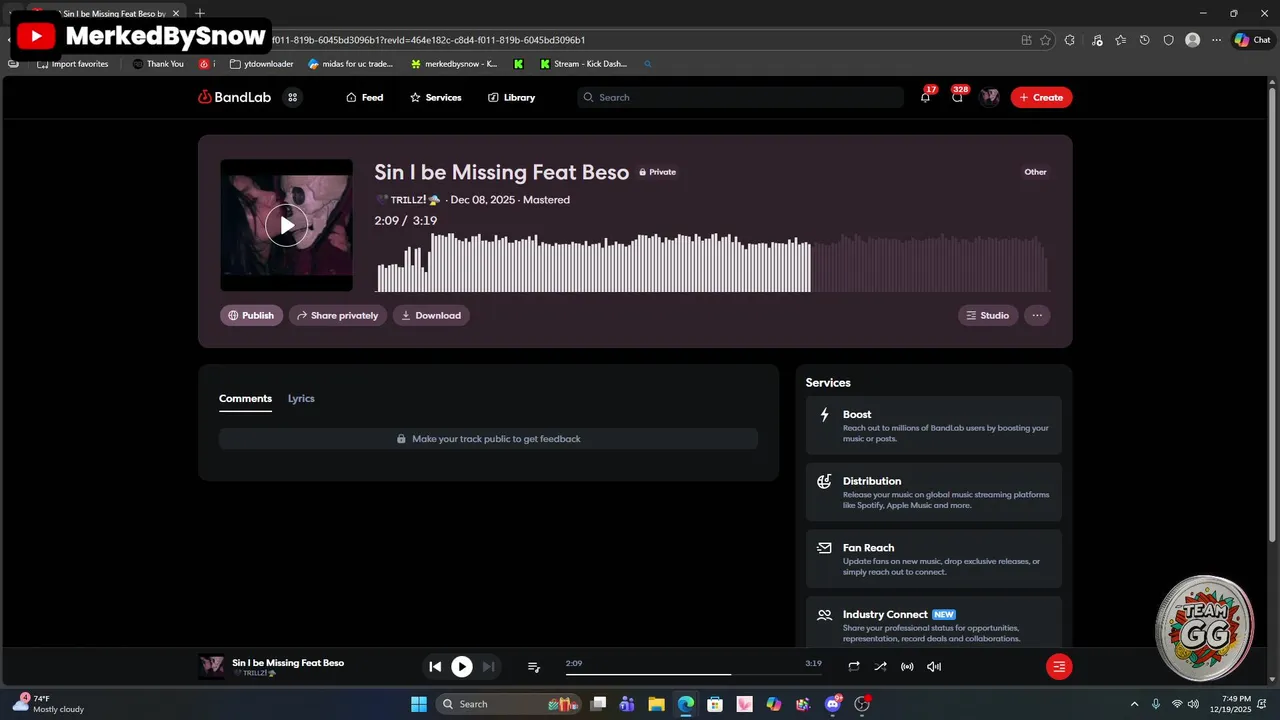
Task: Open the track in Studio
Action: (988, 315)
